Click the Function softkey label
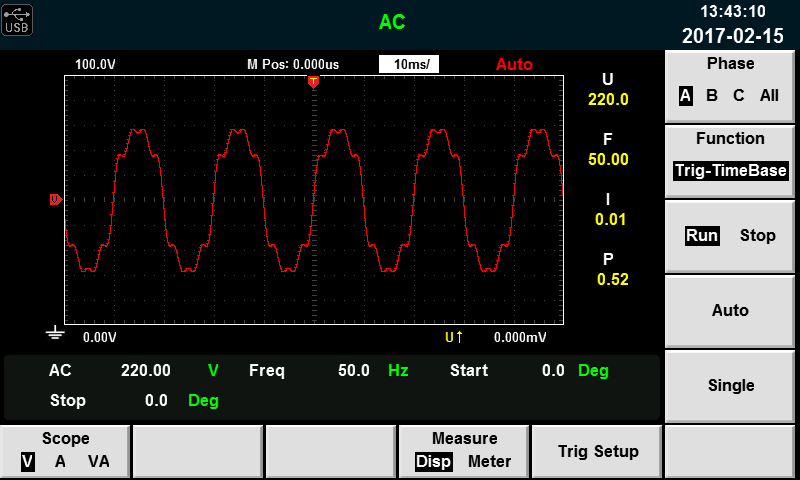 click(x=730, y=139)
